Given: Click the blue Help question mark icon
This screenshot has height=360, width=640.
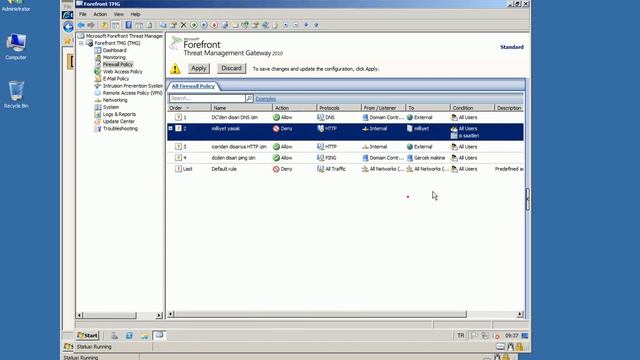Looking at the screenshot, I should [129, 25].
